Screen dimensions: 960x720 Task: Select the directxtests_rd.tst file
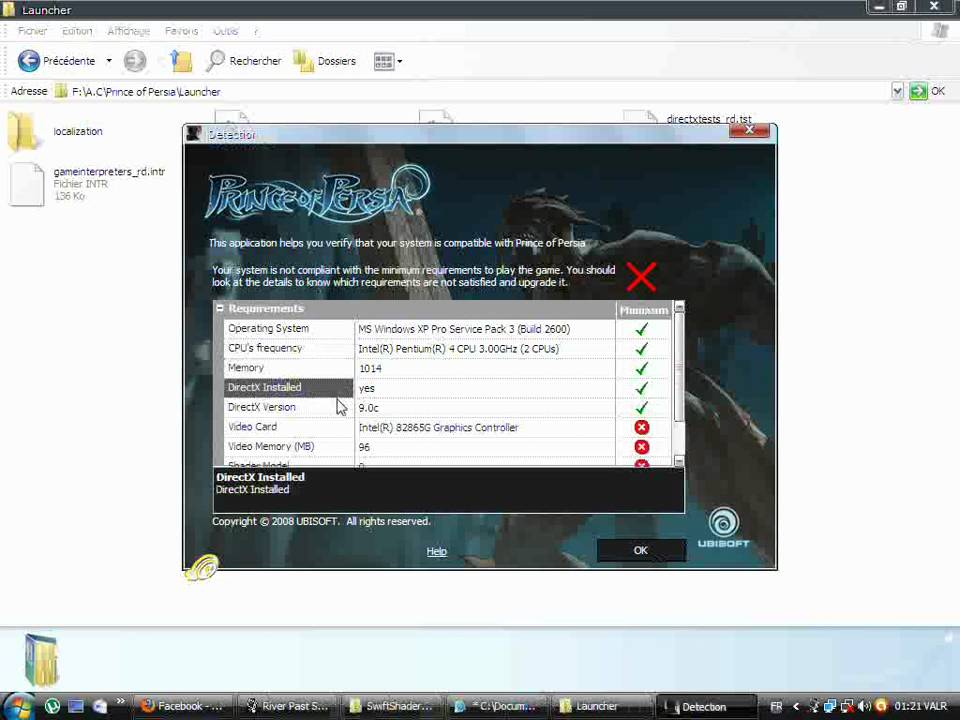click(x=708, y=119)
